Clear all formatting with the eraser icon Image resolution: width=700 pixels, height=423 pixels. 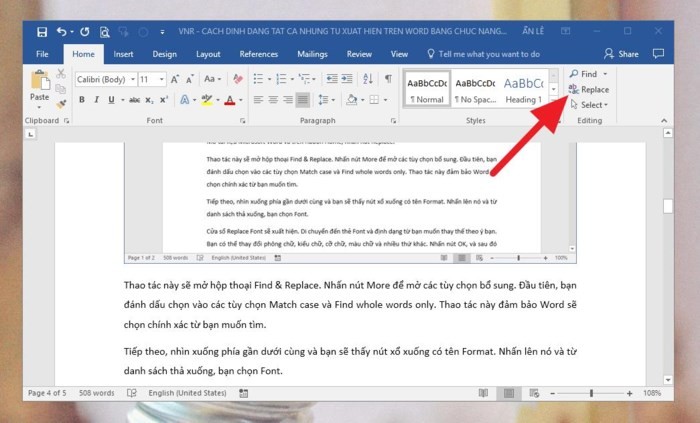[238, 79]
